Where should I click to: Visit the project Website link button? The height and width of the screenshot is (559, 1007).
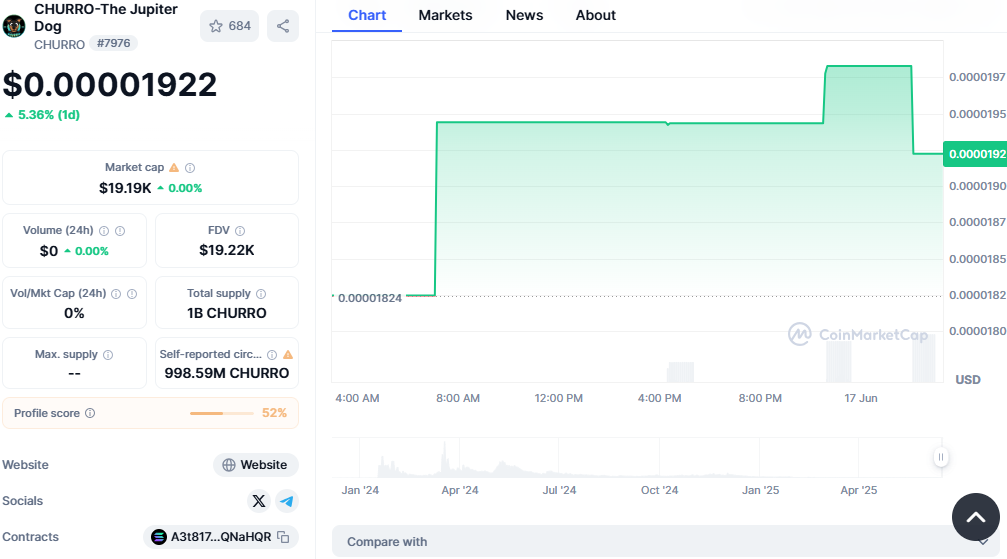tap(256, 465)
